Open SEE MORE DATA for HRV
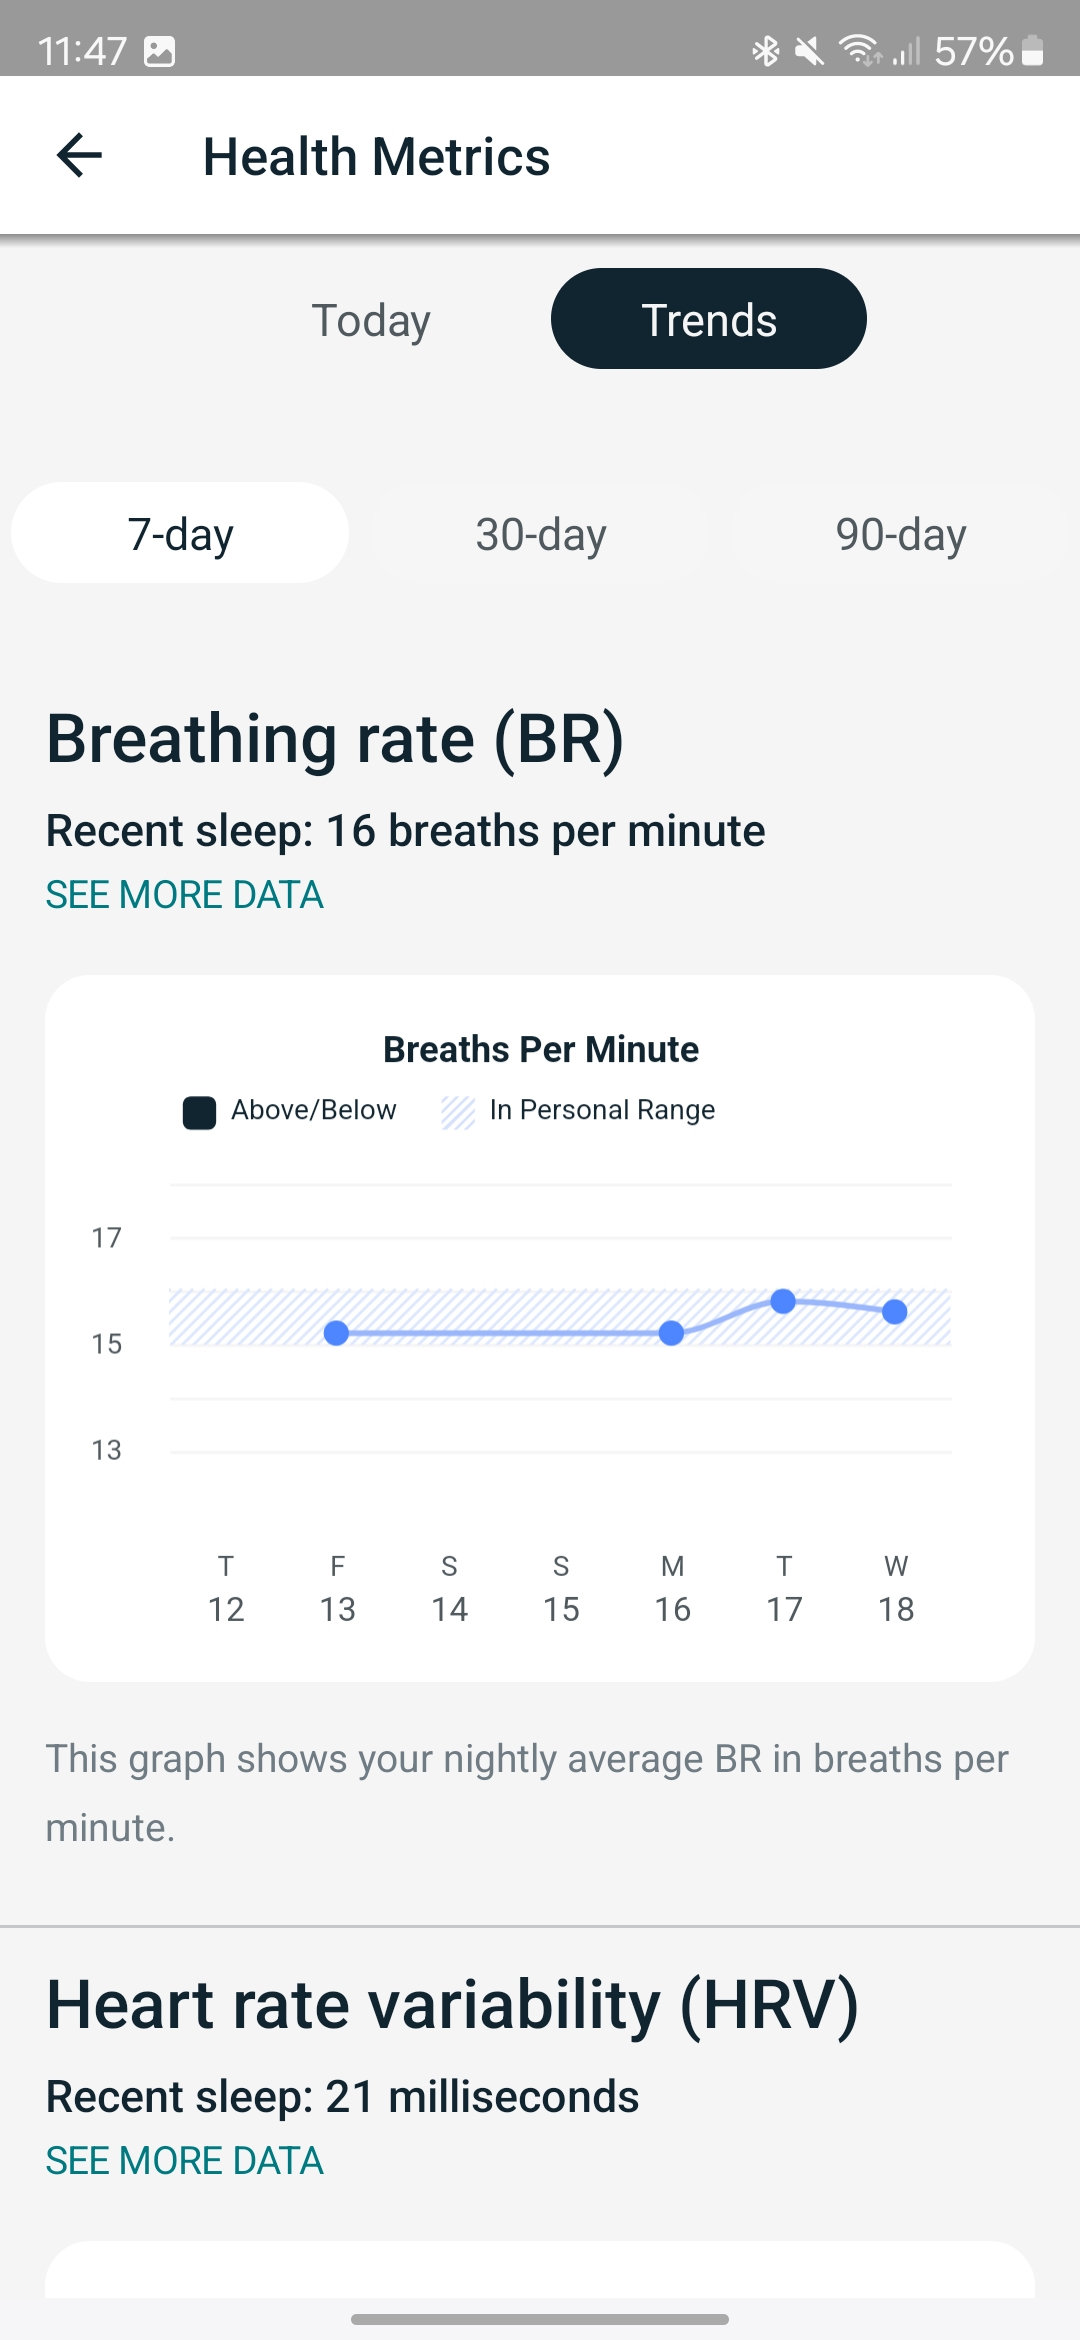 (185, 2161)
